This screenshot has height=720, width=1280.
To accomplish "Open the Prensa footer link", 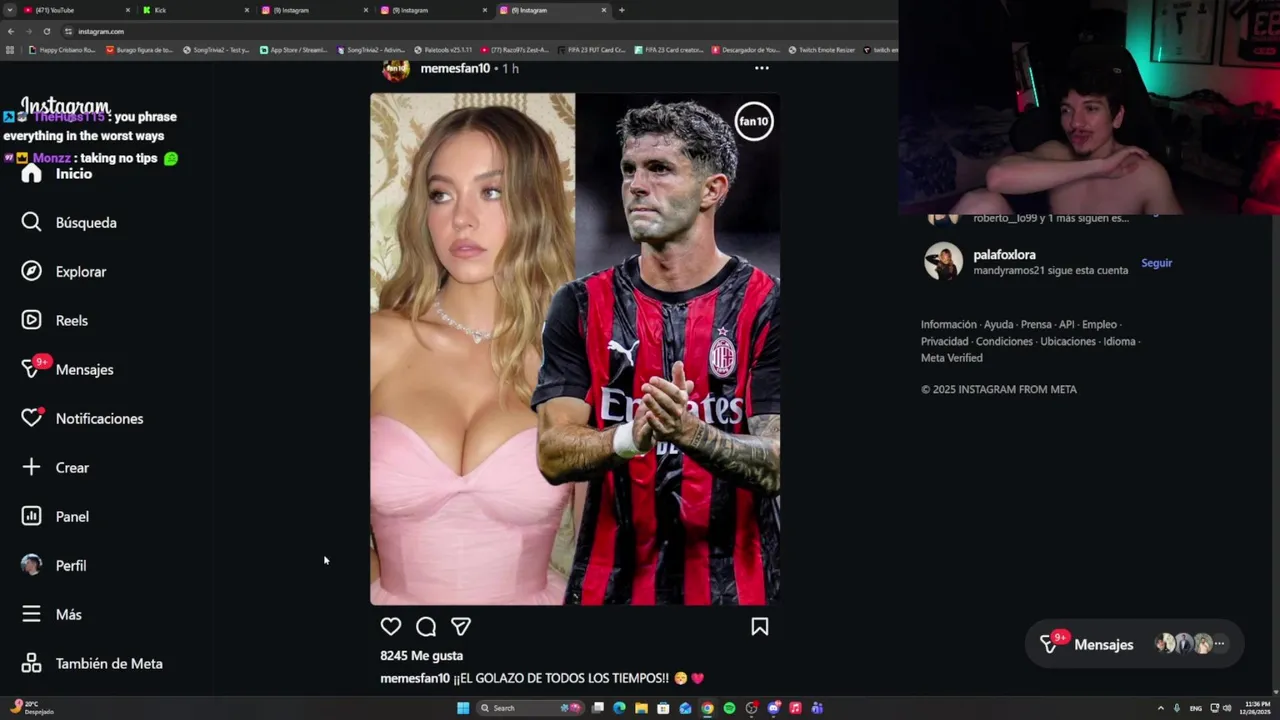I will pyautogui.click(x=1036, y=325).
